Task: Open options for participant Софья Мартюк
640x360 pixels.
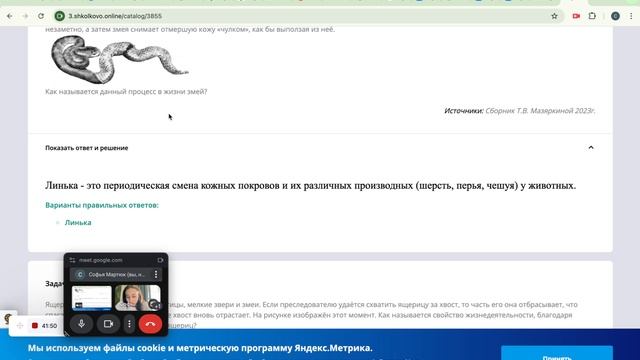Action: [156, 274]
